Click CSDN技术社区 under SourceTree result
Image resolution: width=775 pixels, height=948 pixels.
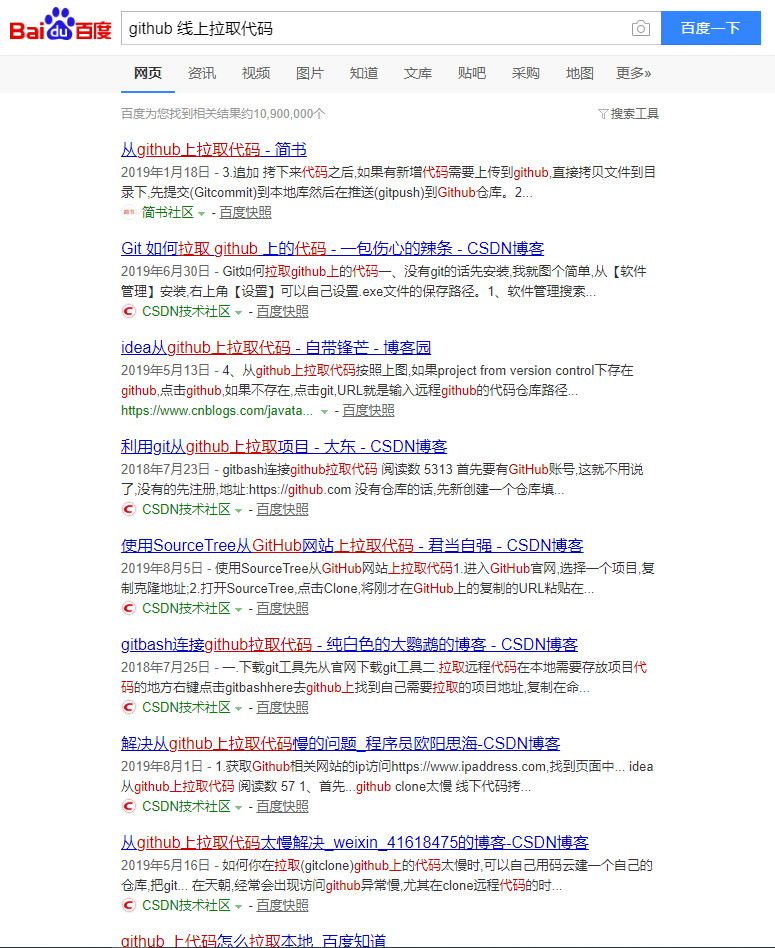186,608
